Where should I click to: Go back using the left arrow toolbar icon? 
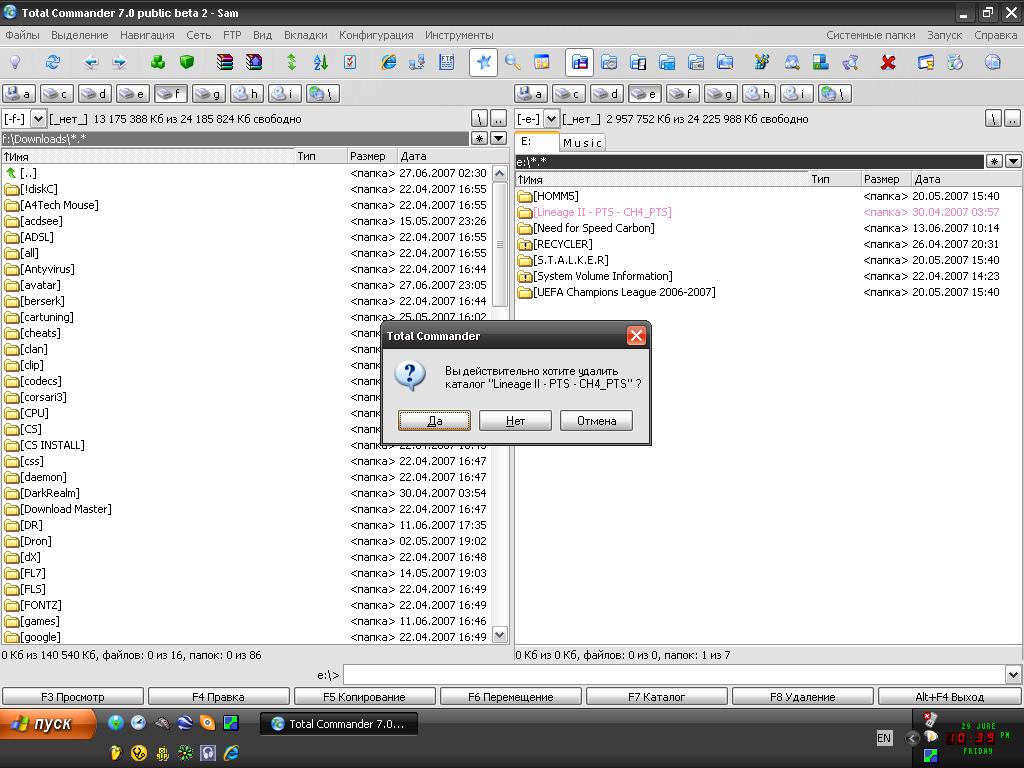click(91, 63)
